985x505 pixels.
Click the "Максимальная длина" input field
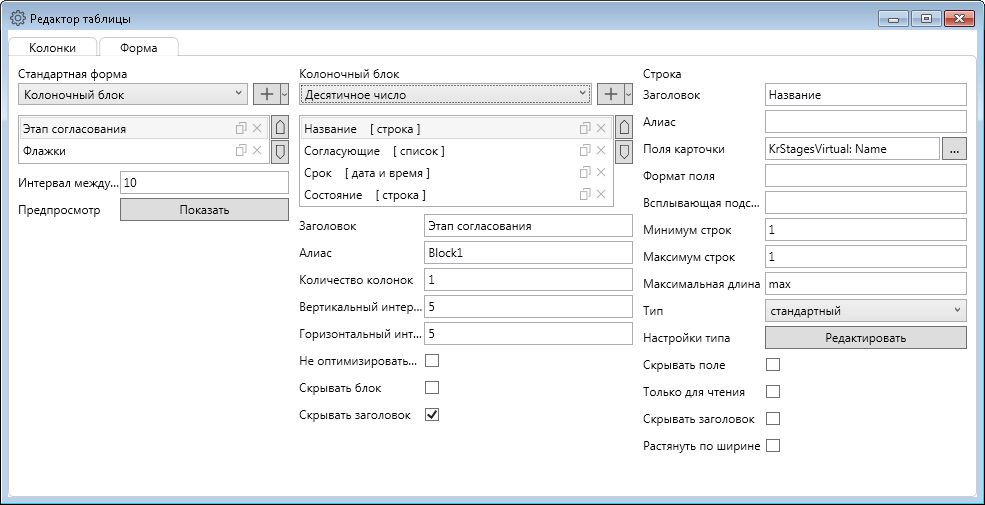(x=865, y=284)
